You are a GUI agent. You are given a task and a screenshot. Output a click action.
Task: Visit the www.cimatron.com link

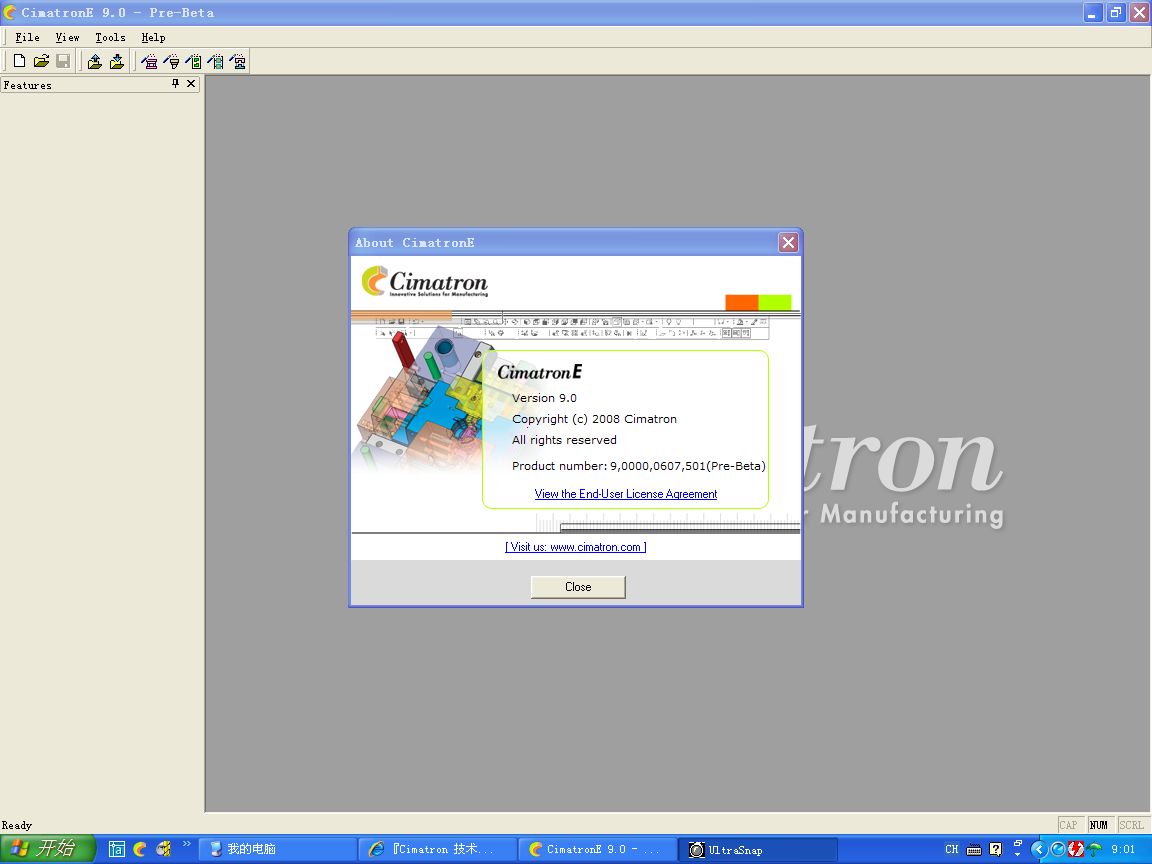tap(576, 547)
